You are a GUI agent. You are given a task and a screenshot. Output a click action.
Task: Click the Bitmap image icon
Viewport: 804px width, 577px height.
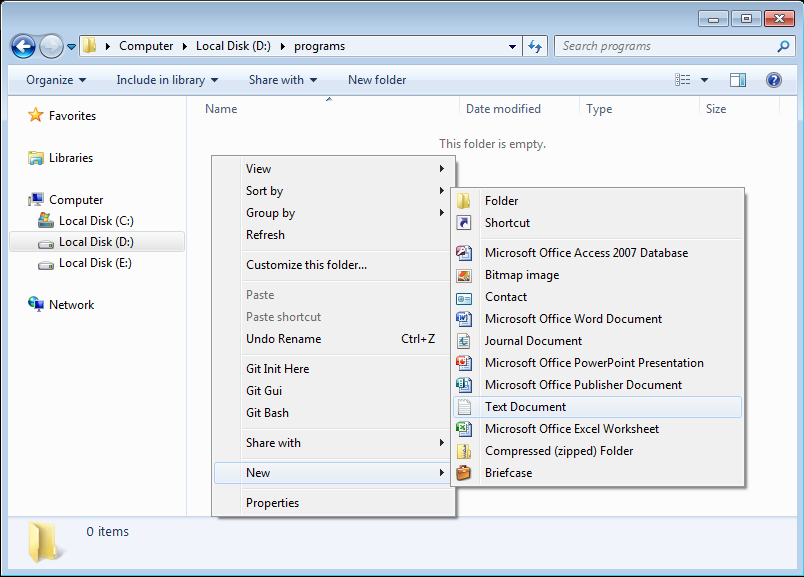[x=464, y=275]
